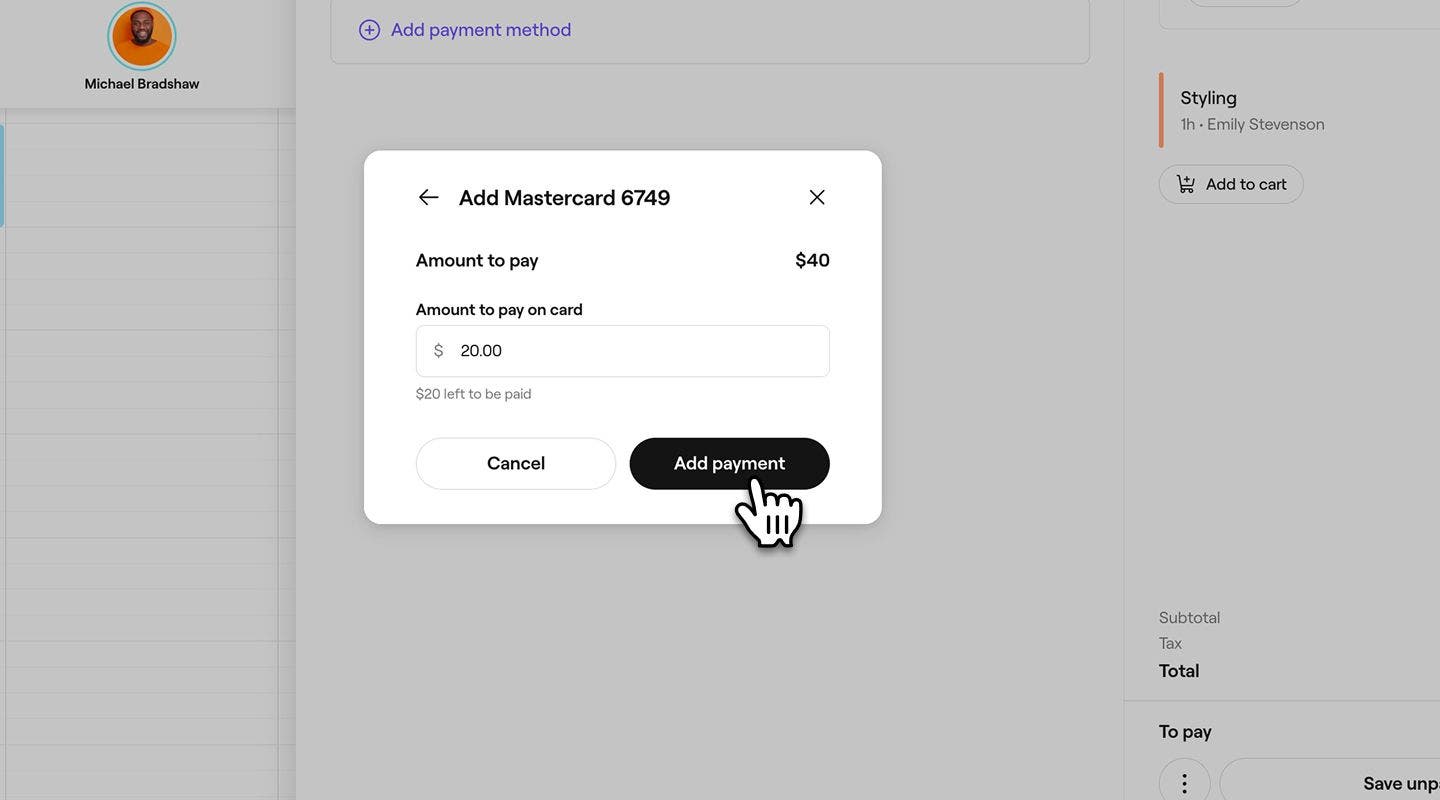Open the three-dot menu below To pay
This screenshot has width=1440, height=800.
point(1183,781)
